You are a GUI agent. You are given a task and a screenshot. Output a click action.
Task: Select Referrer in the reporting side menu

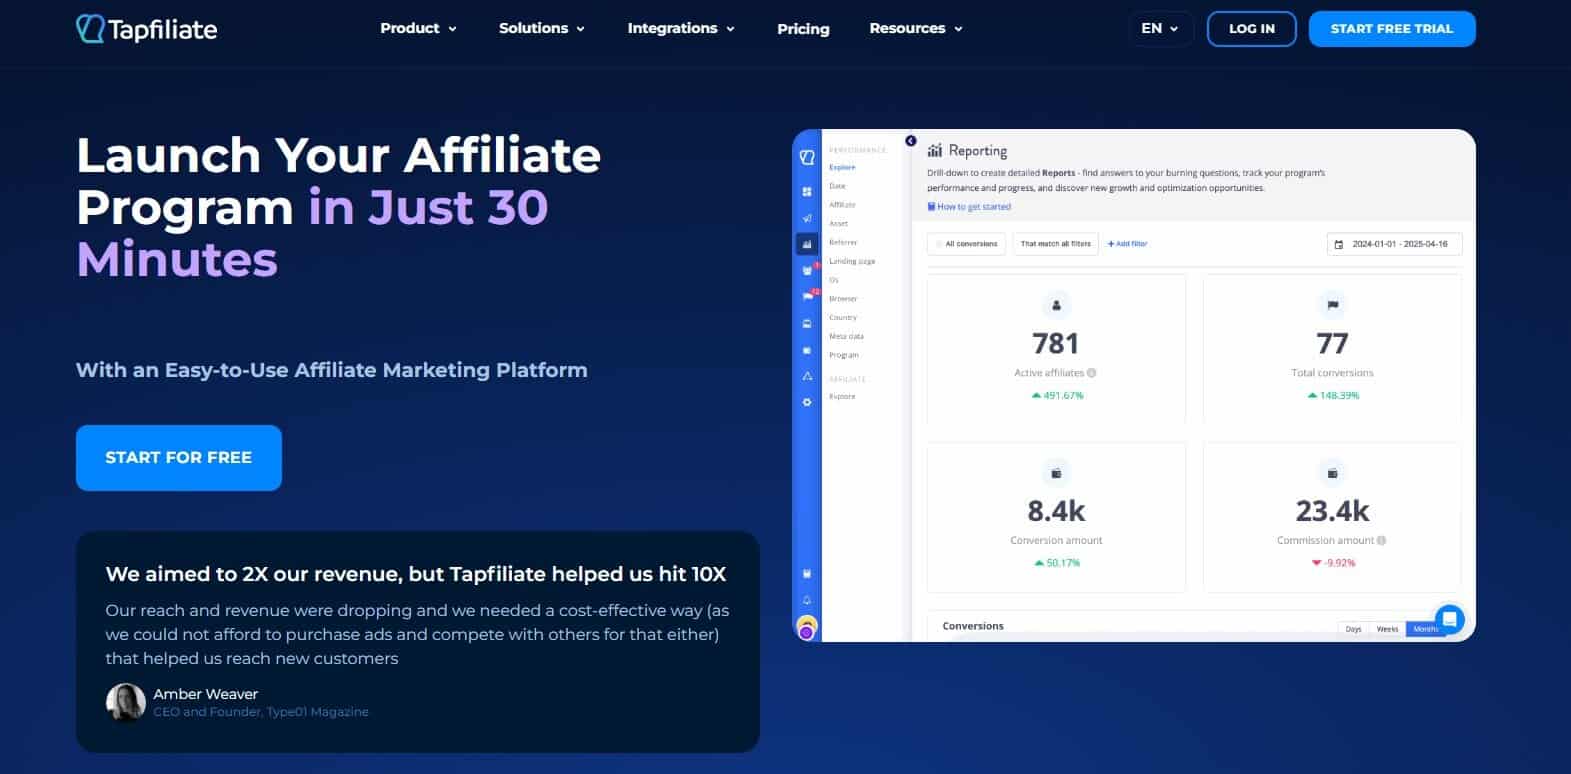[843, 242]
